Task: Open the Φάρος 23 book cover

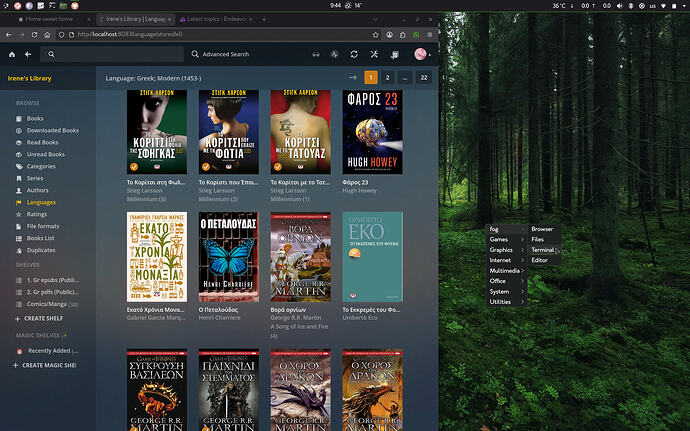Action: 372,132
